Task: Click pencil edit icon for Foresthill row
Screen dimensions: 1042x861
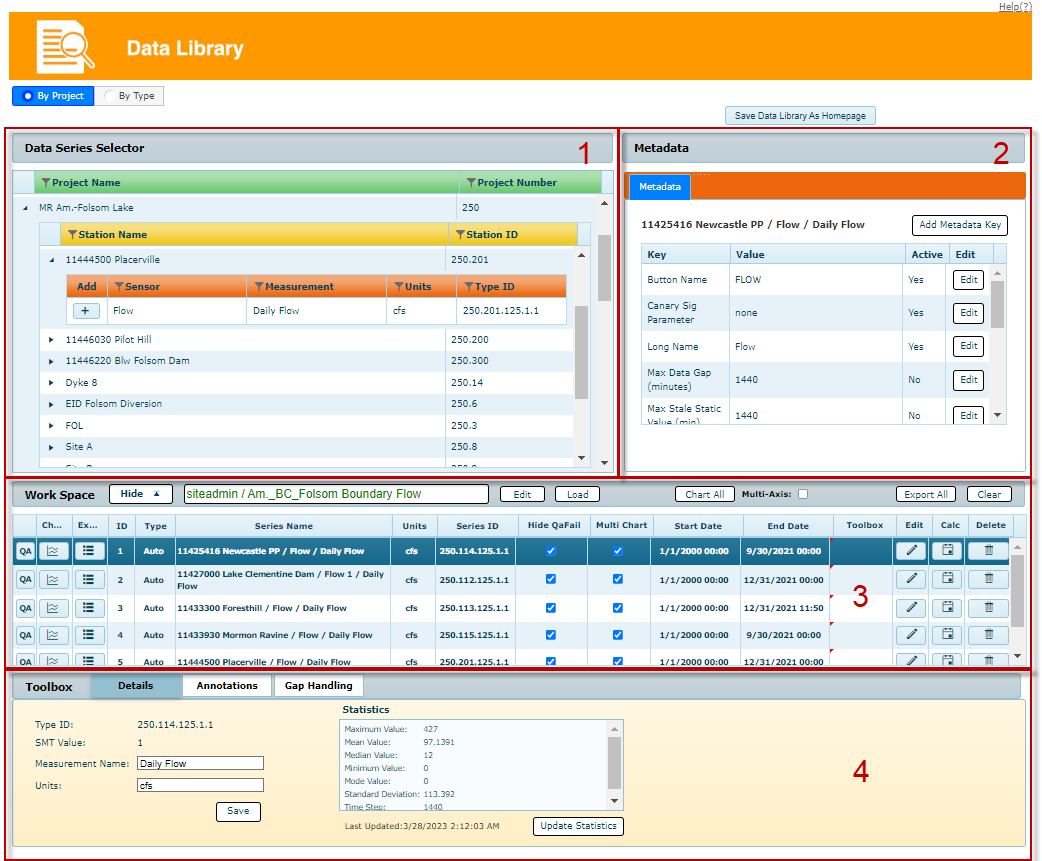Action: (912, 607)
